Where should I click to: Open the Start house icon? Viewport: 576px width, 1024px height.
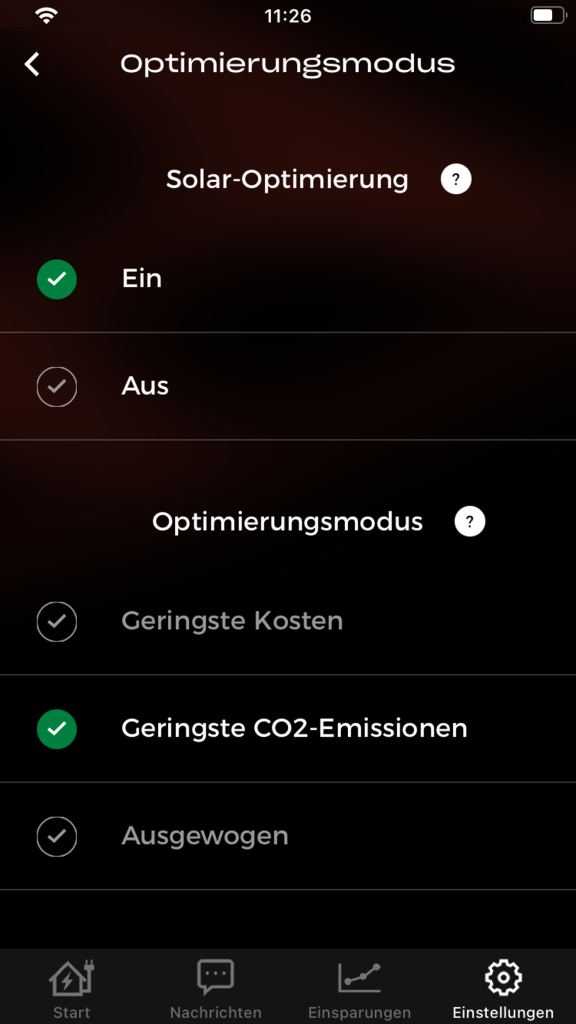[72, 978]
